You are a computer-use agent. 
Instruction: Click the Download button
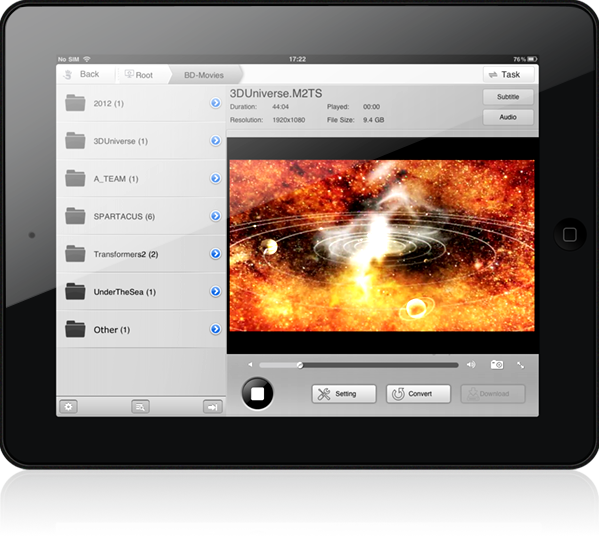tap(493, 394)
